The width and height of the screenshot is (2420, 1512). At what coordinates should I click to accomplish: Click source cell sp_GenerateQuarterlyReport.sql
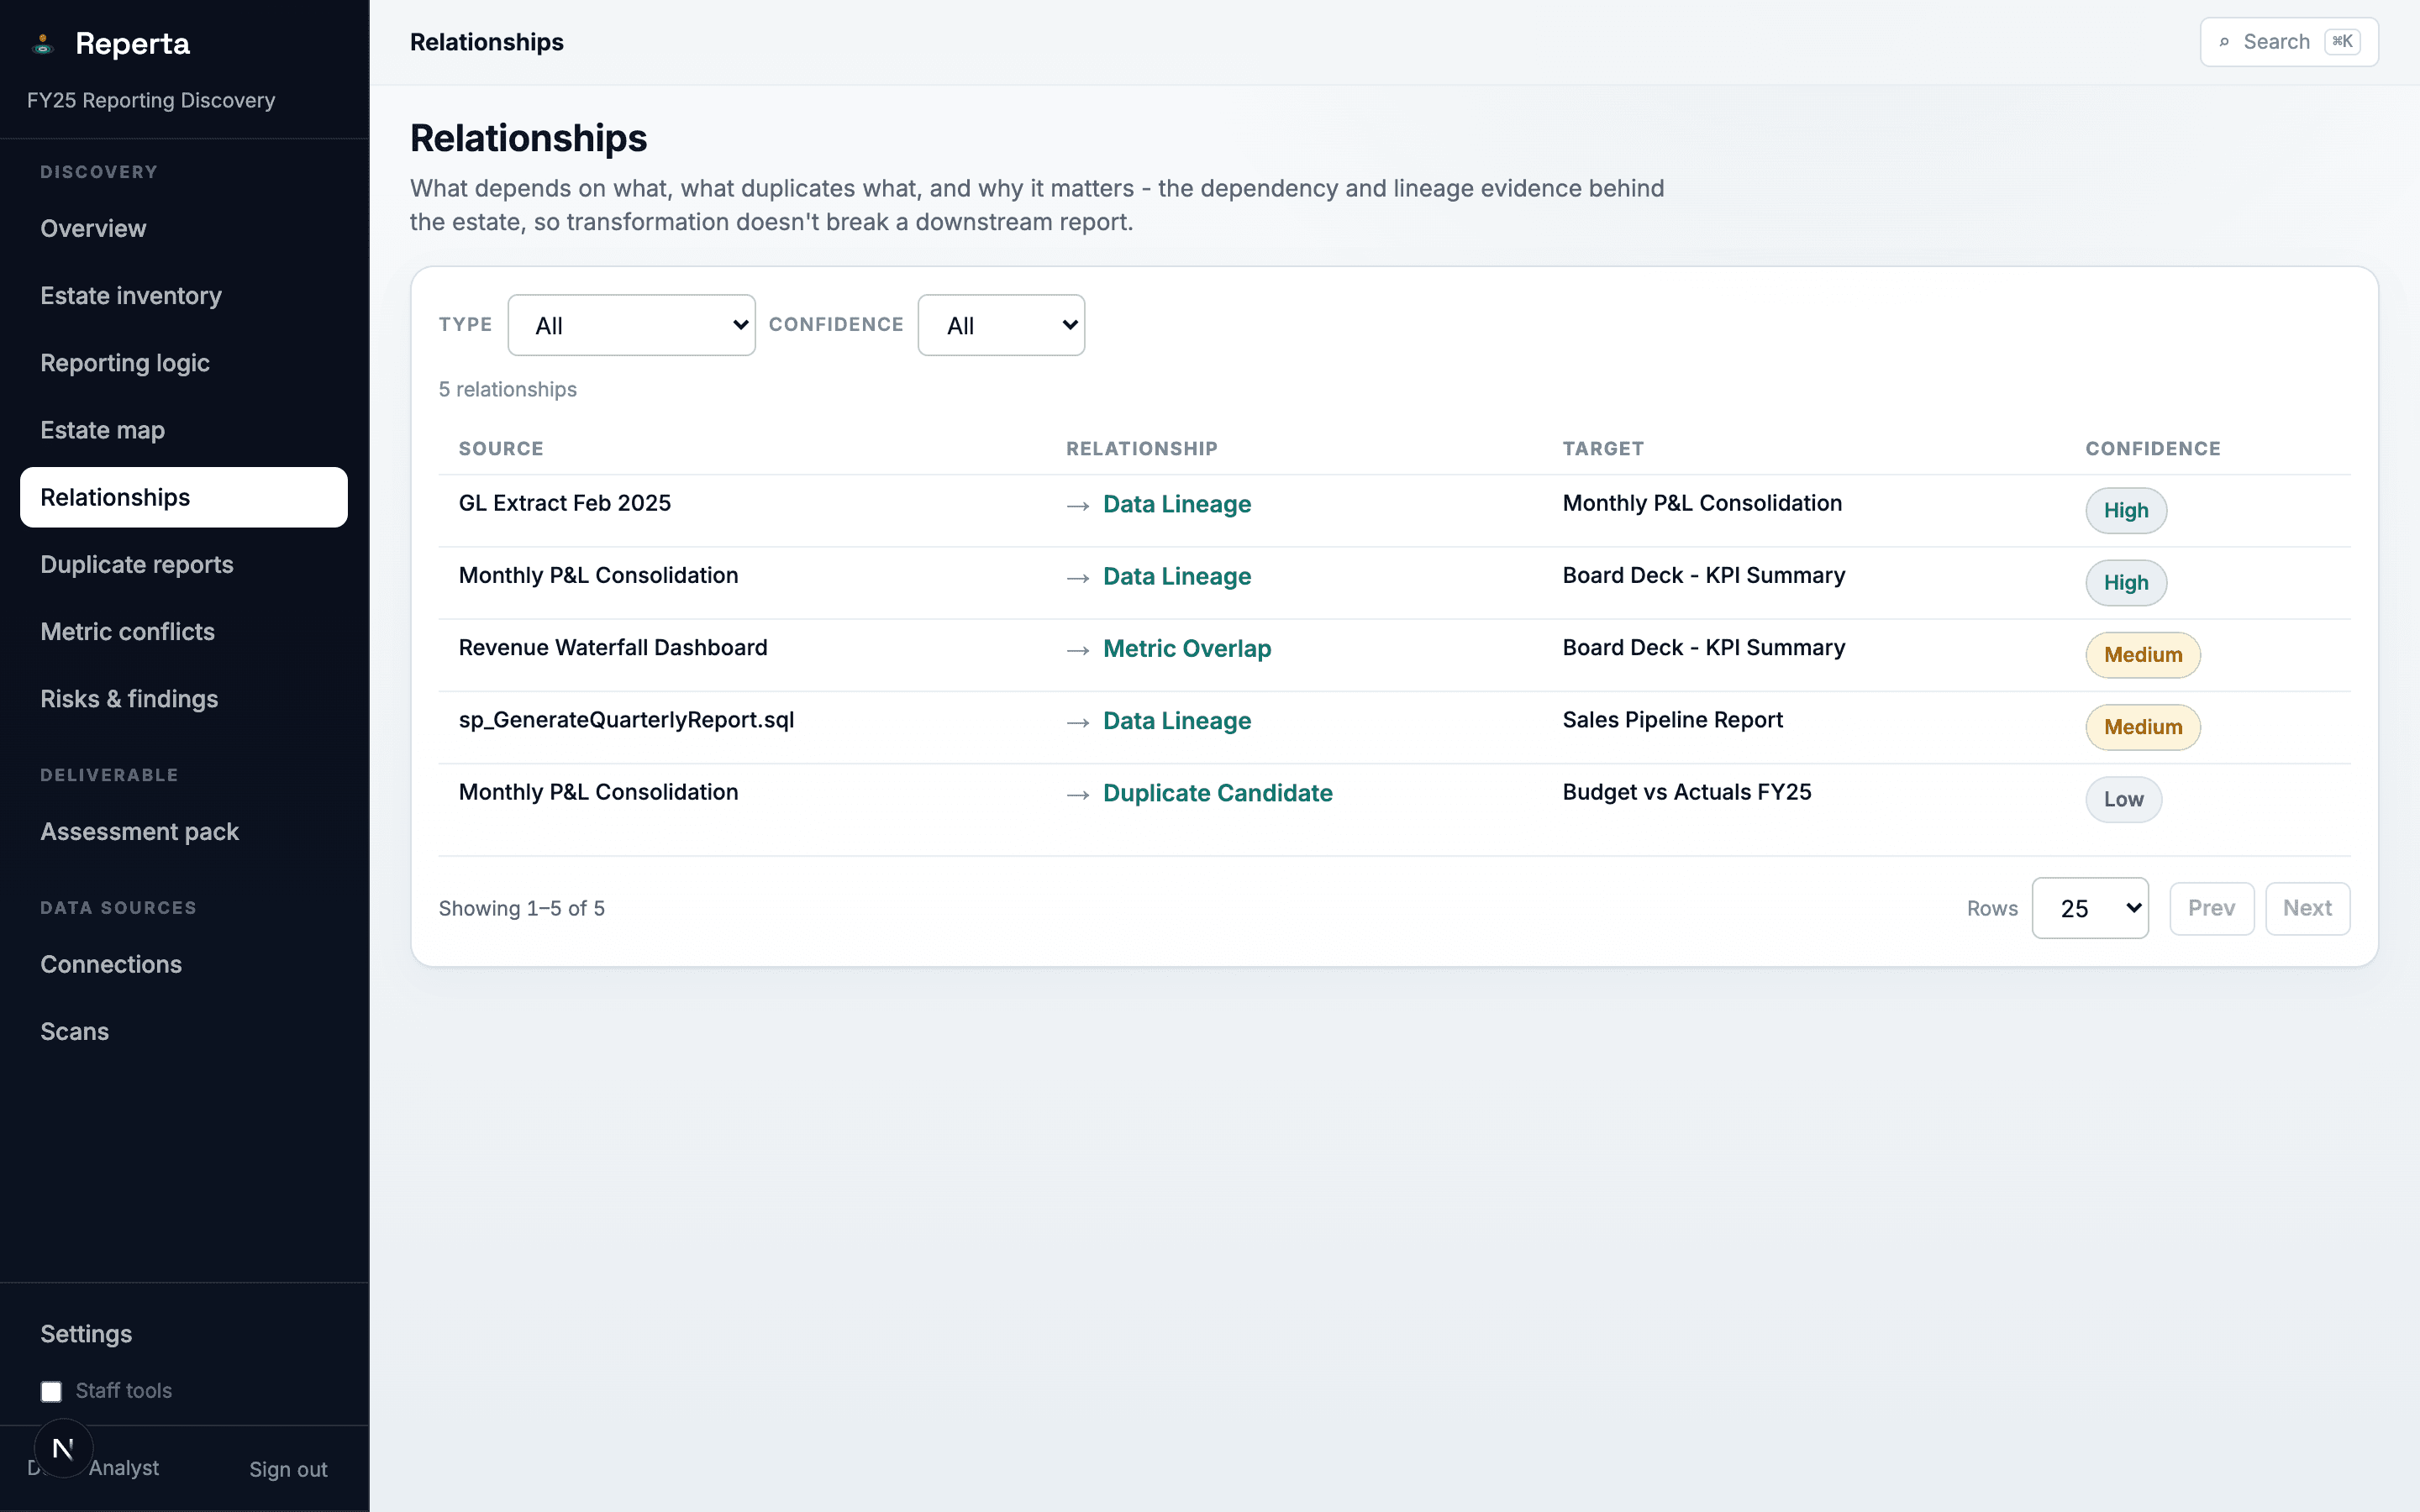(x=626, y=720)
